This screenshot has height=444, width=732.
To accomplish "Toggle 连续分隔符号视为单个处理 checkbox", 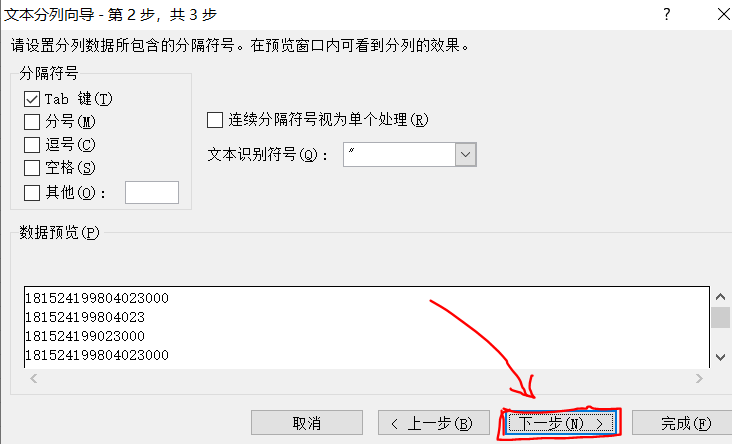I will click(x=215, y=120).
